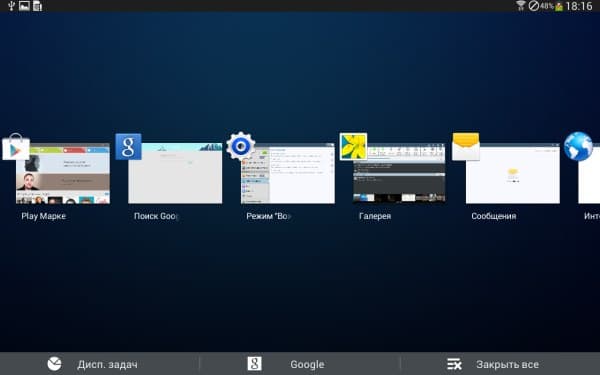600x375 pixels.
Task: Open the settings mode preview thumbnail
Action: coord(288,174)
